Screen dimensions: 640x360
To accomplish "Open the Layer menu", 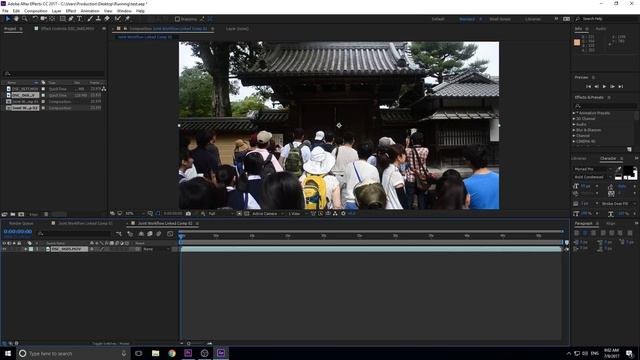I will [57, 11].
